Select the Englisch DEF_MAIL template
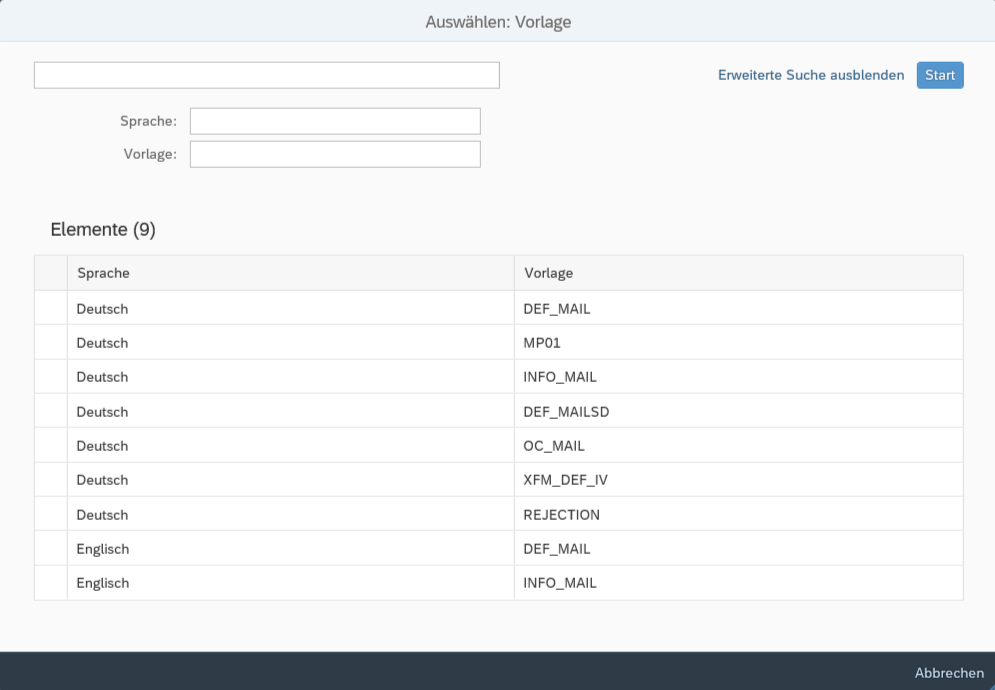995x690 pixels. 556,549
